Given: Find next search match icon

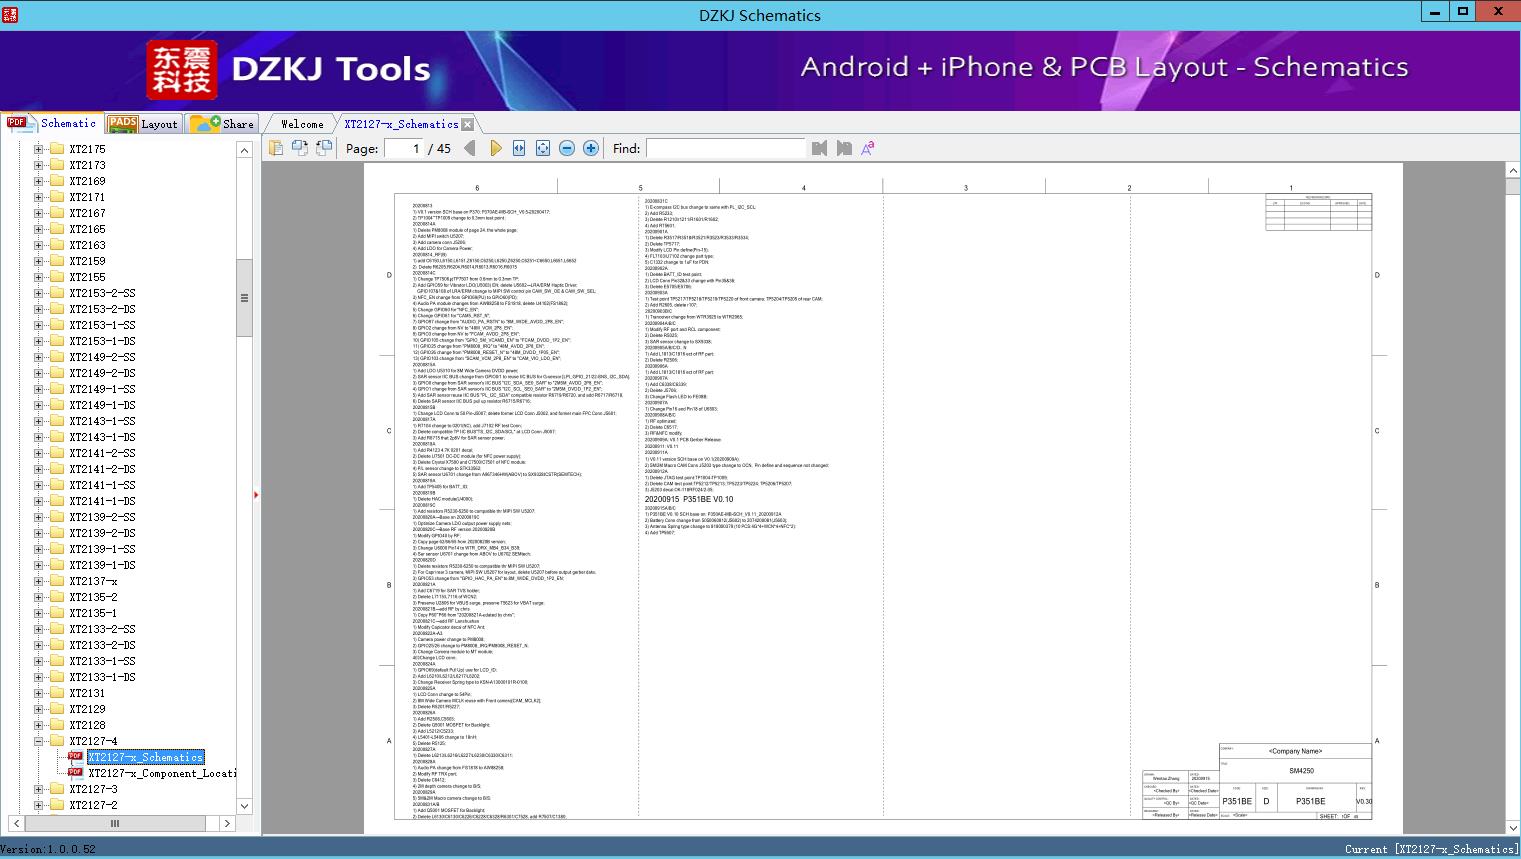Looking at the screenshot, I should (x=844, y=148).
